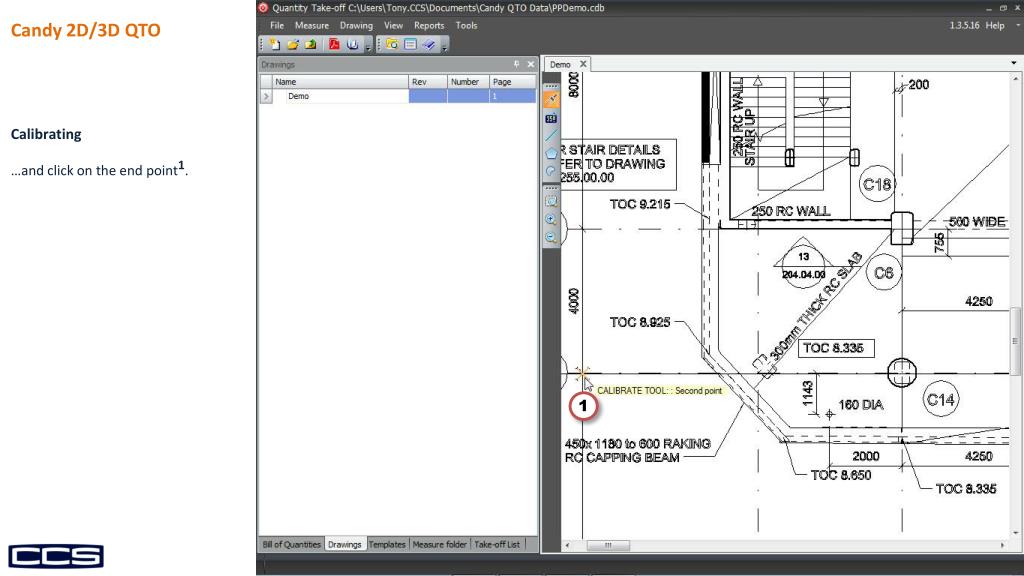Click the 160 DIA annotation text
The height and width of the screenshot is (576, 1024).
click(861, 405)
